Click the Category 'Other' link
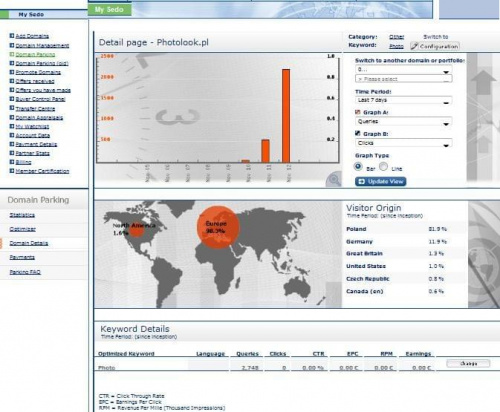The height and width of the screenshot is (412, 500). coord(396,37)
